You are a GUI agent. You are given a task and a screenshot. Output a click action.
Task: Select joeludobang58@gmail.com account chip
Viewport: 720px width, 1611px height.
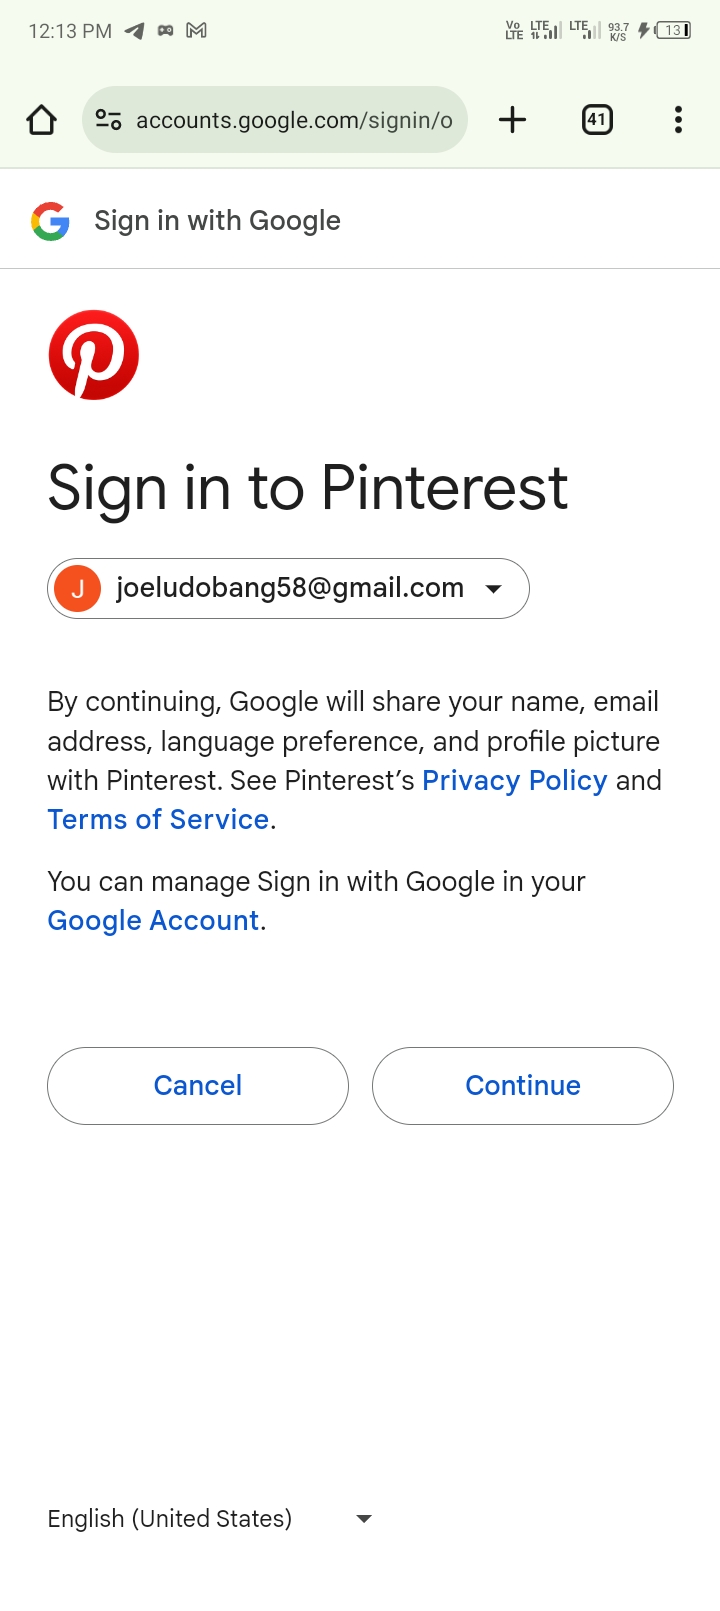(288, 588)
